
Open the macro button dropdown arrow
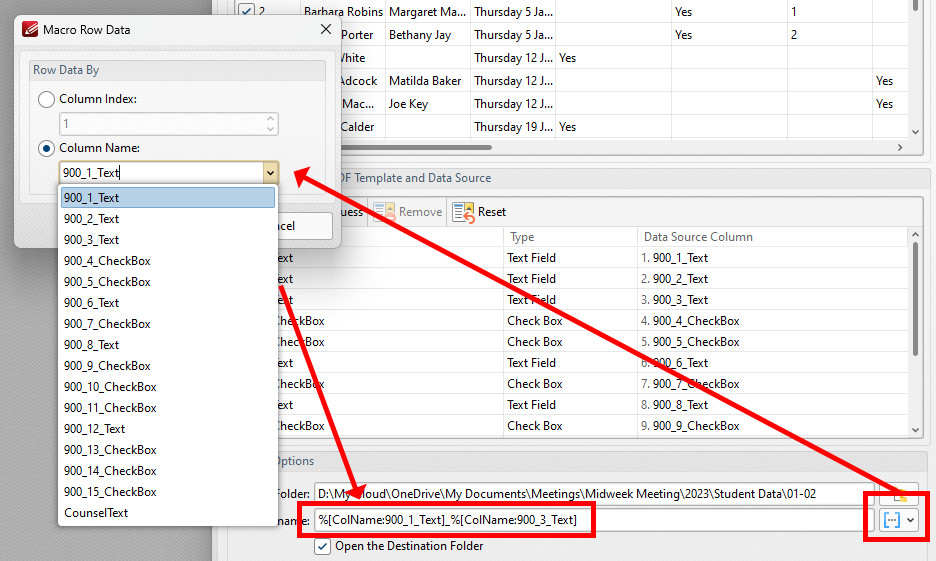pyautogui.click(x=910, y=520)
